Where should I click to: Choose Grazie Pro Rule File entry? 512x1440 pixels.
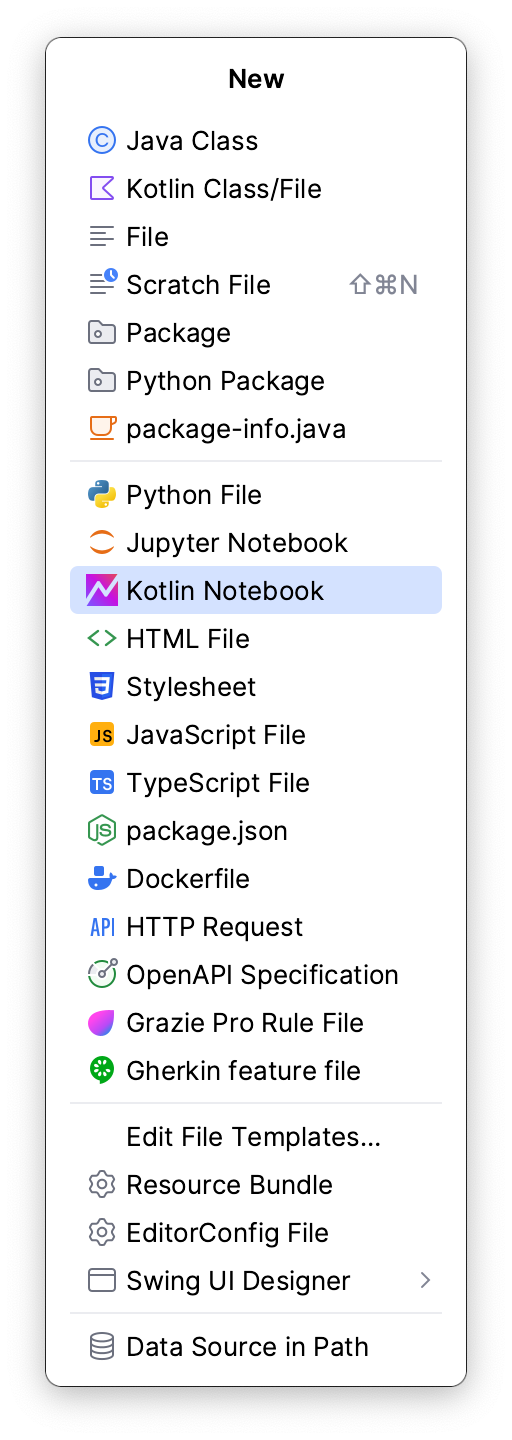[x=256, y=1023]
